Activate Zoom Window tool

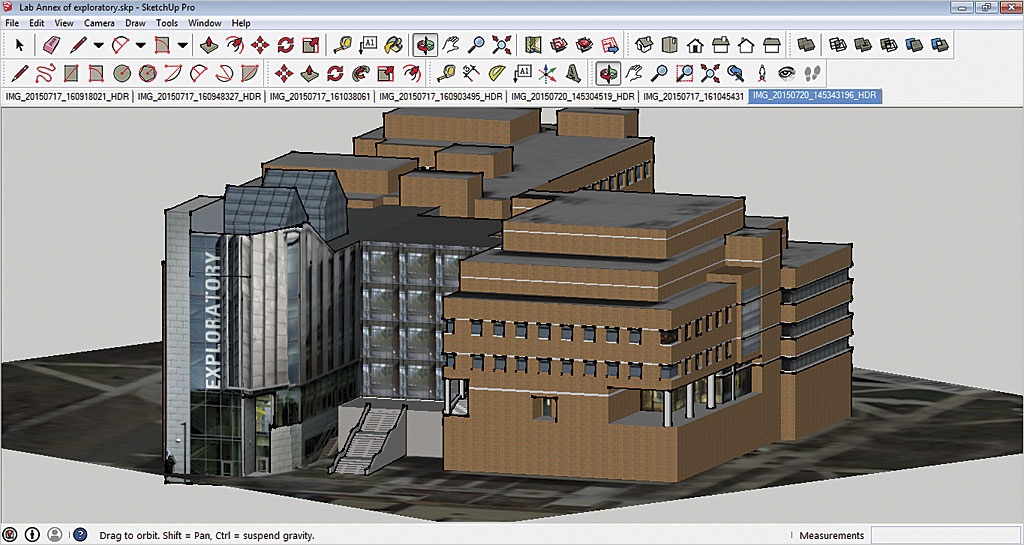(684, 73)
